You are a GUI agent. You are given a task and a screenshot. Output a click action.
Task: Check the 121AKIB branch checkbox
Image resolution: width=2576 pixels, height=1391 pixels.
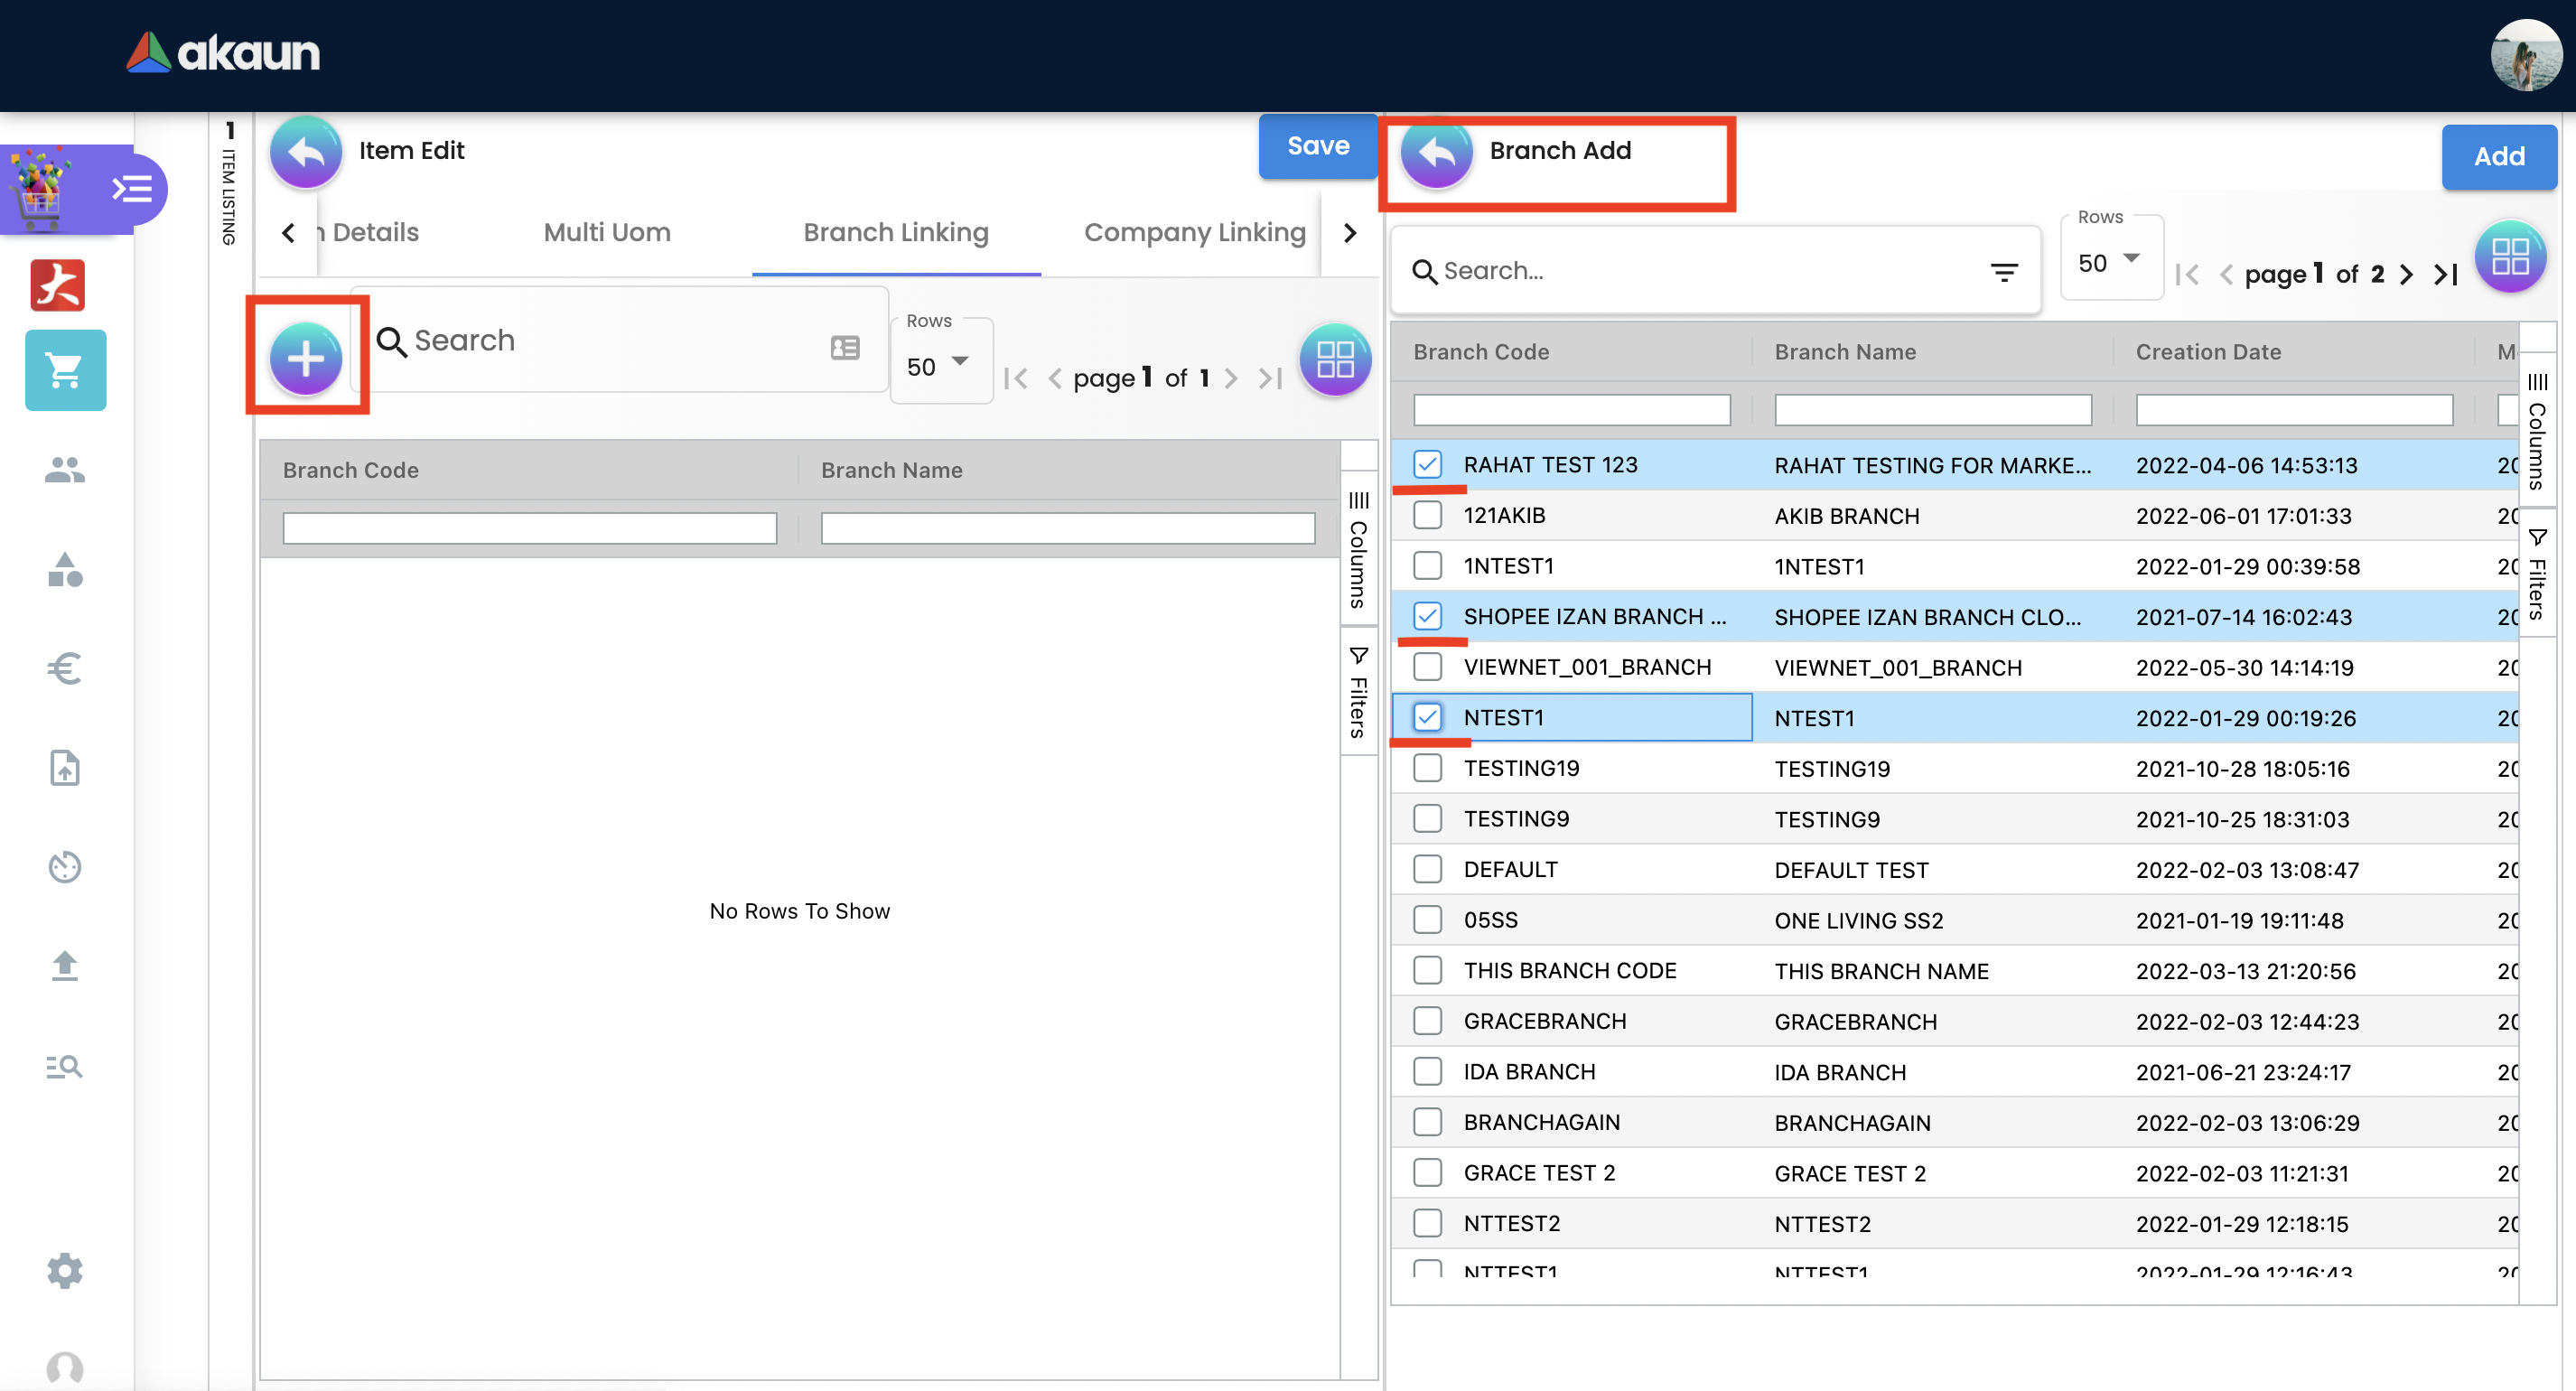point(1427,515)
